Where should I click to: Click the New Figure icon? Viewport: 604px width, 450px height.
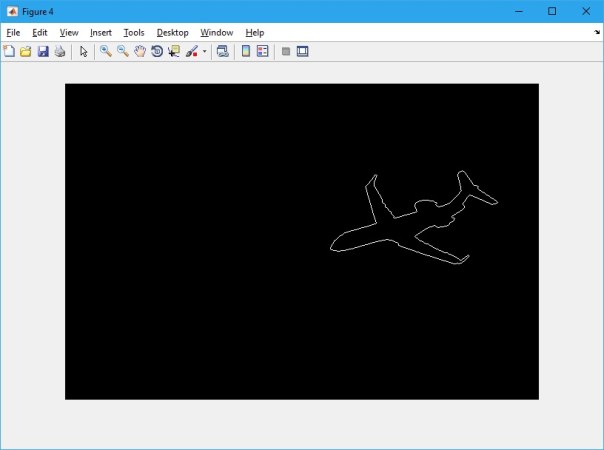(x=9, y=51)
